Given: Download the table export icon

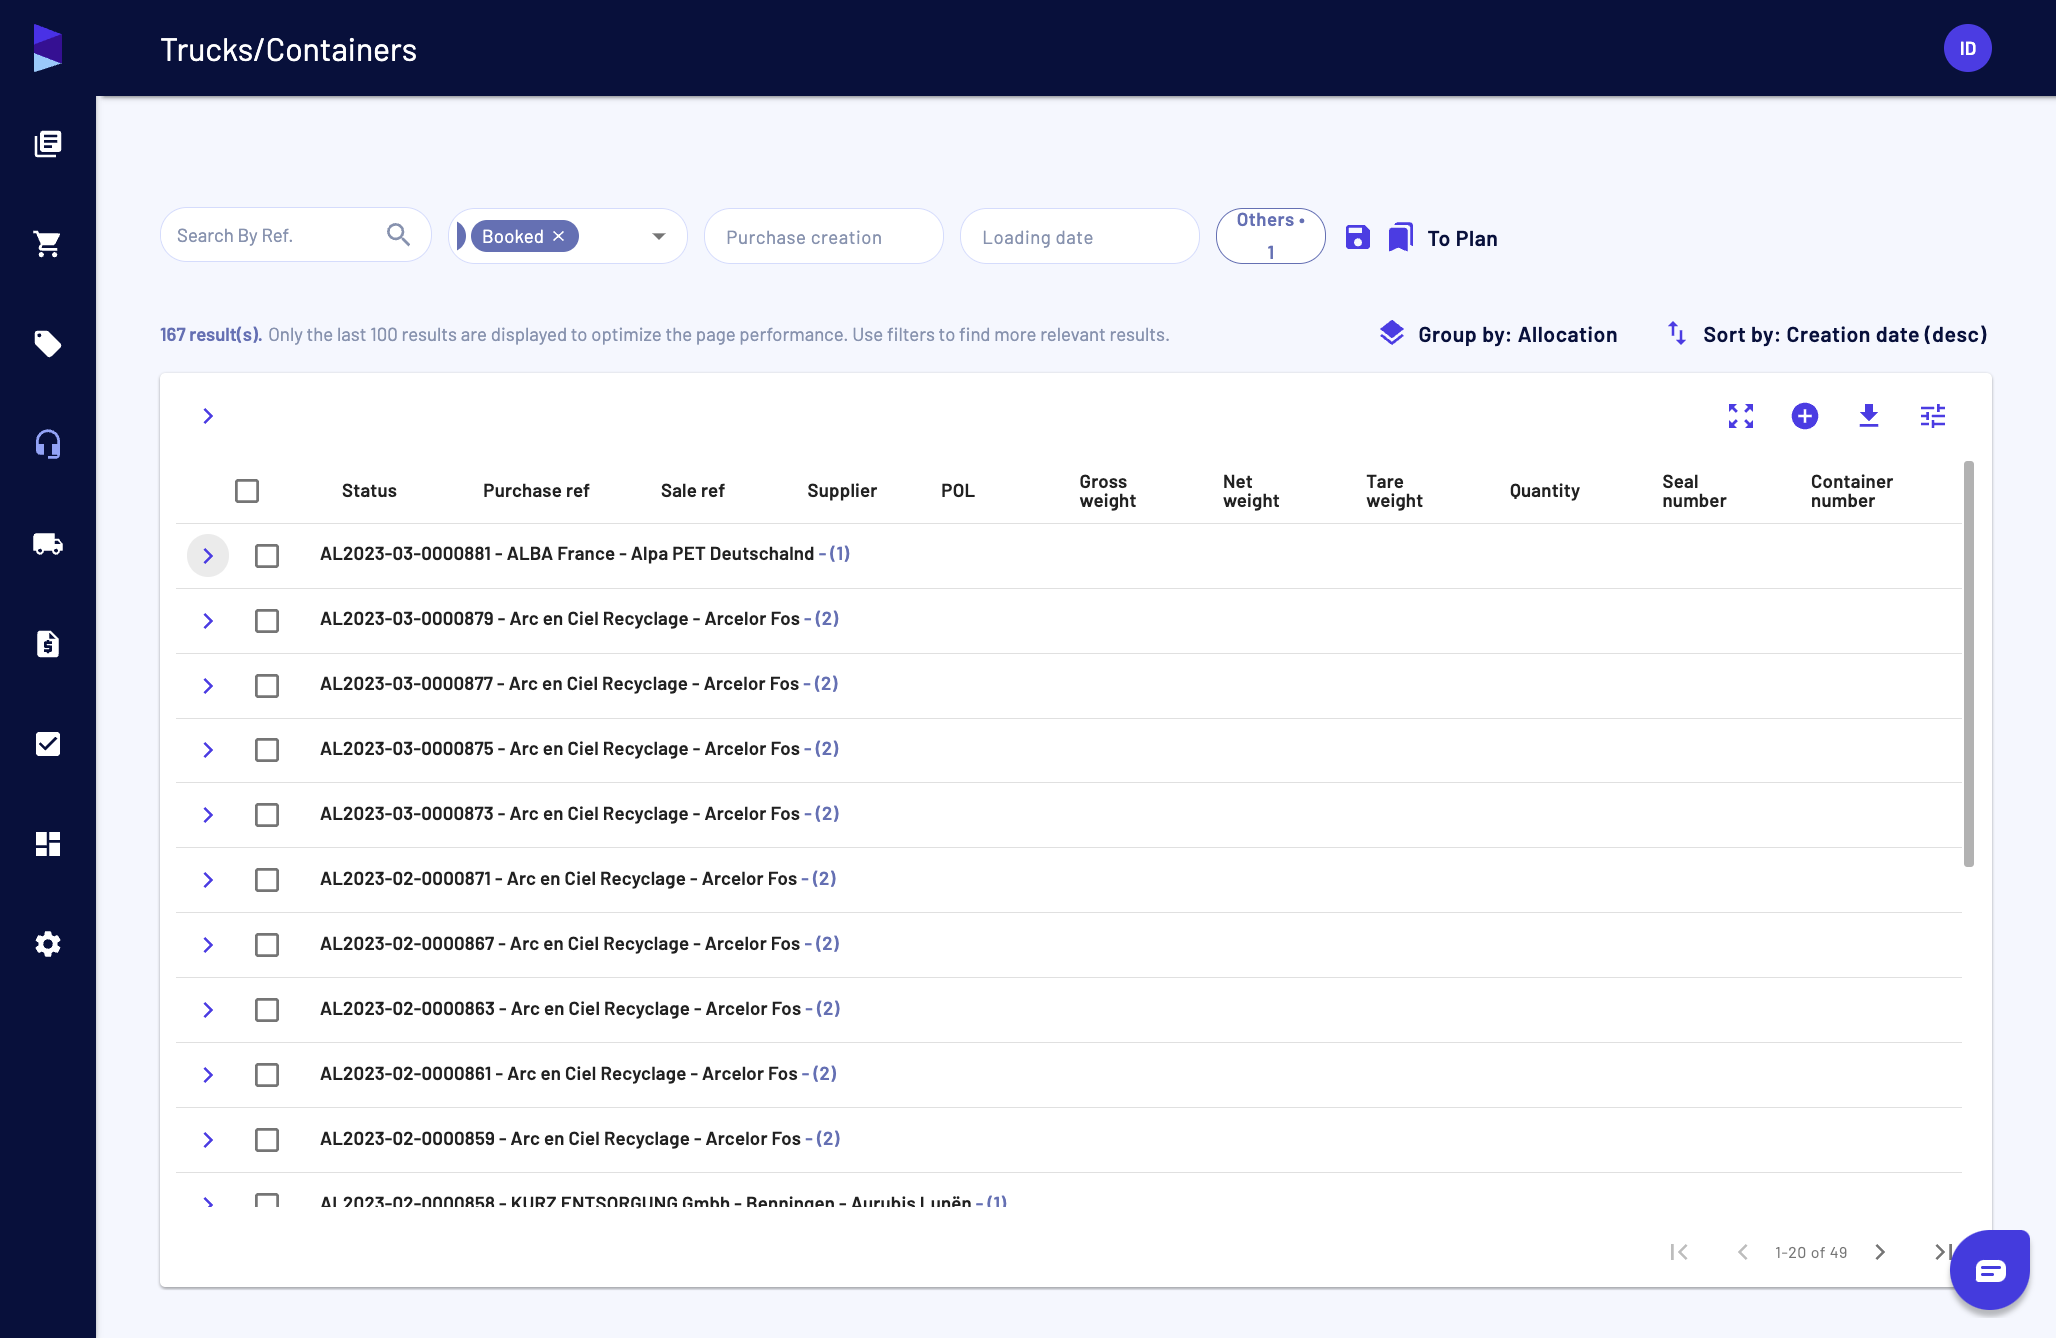Looking at the screenshot, I should click(1869, 416).
